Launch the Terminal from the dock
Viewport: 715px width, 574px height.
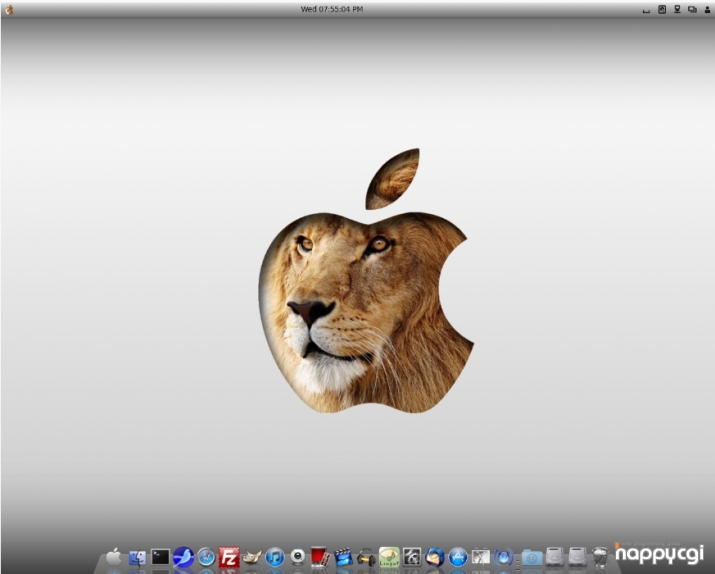pos(161,557)
